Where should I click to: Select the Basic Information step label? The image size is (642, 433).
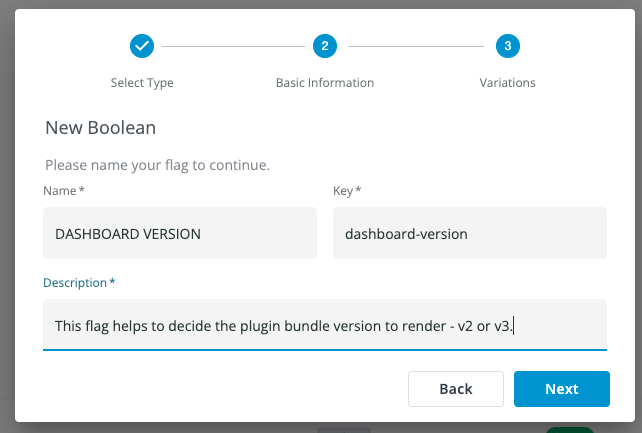pos(324,83)
